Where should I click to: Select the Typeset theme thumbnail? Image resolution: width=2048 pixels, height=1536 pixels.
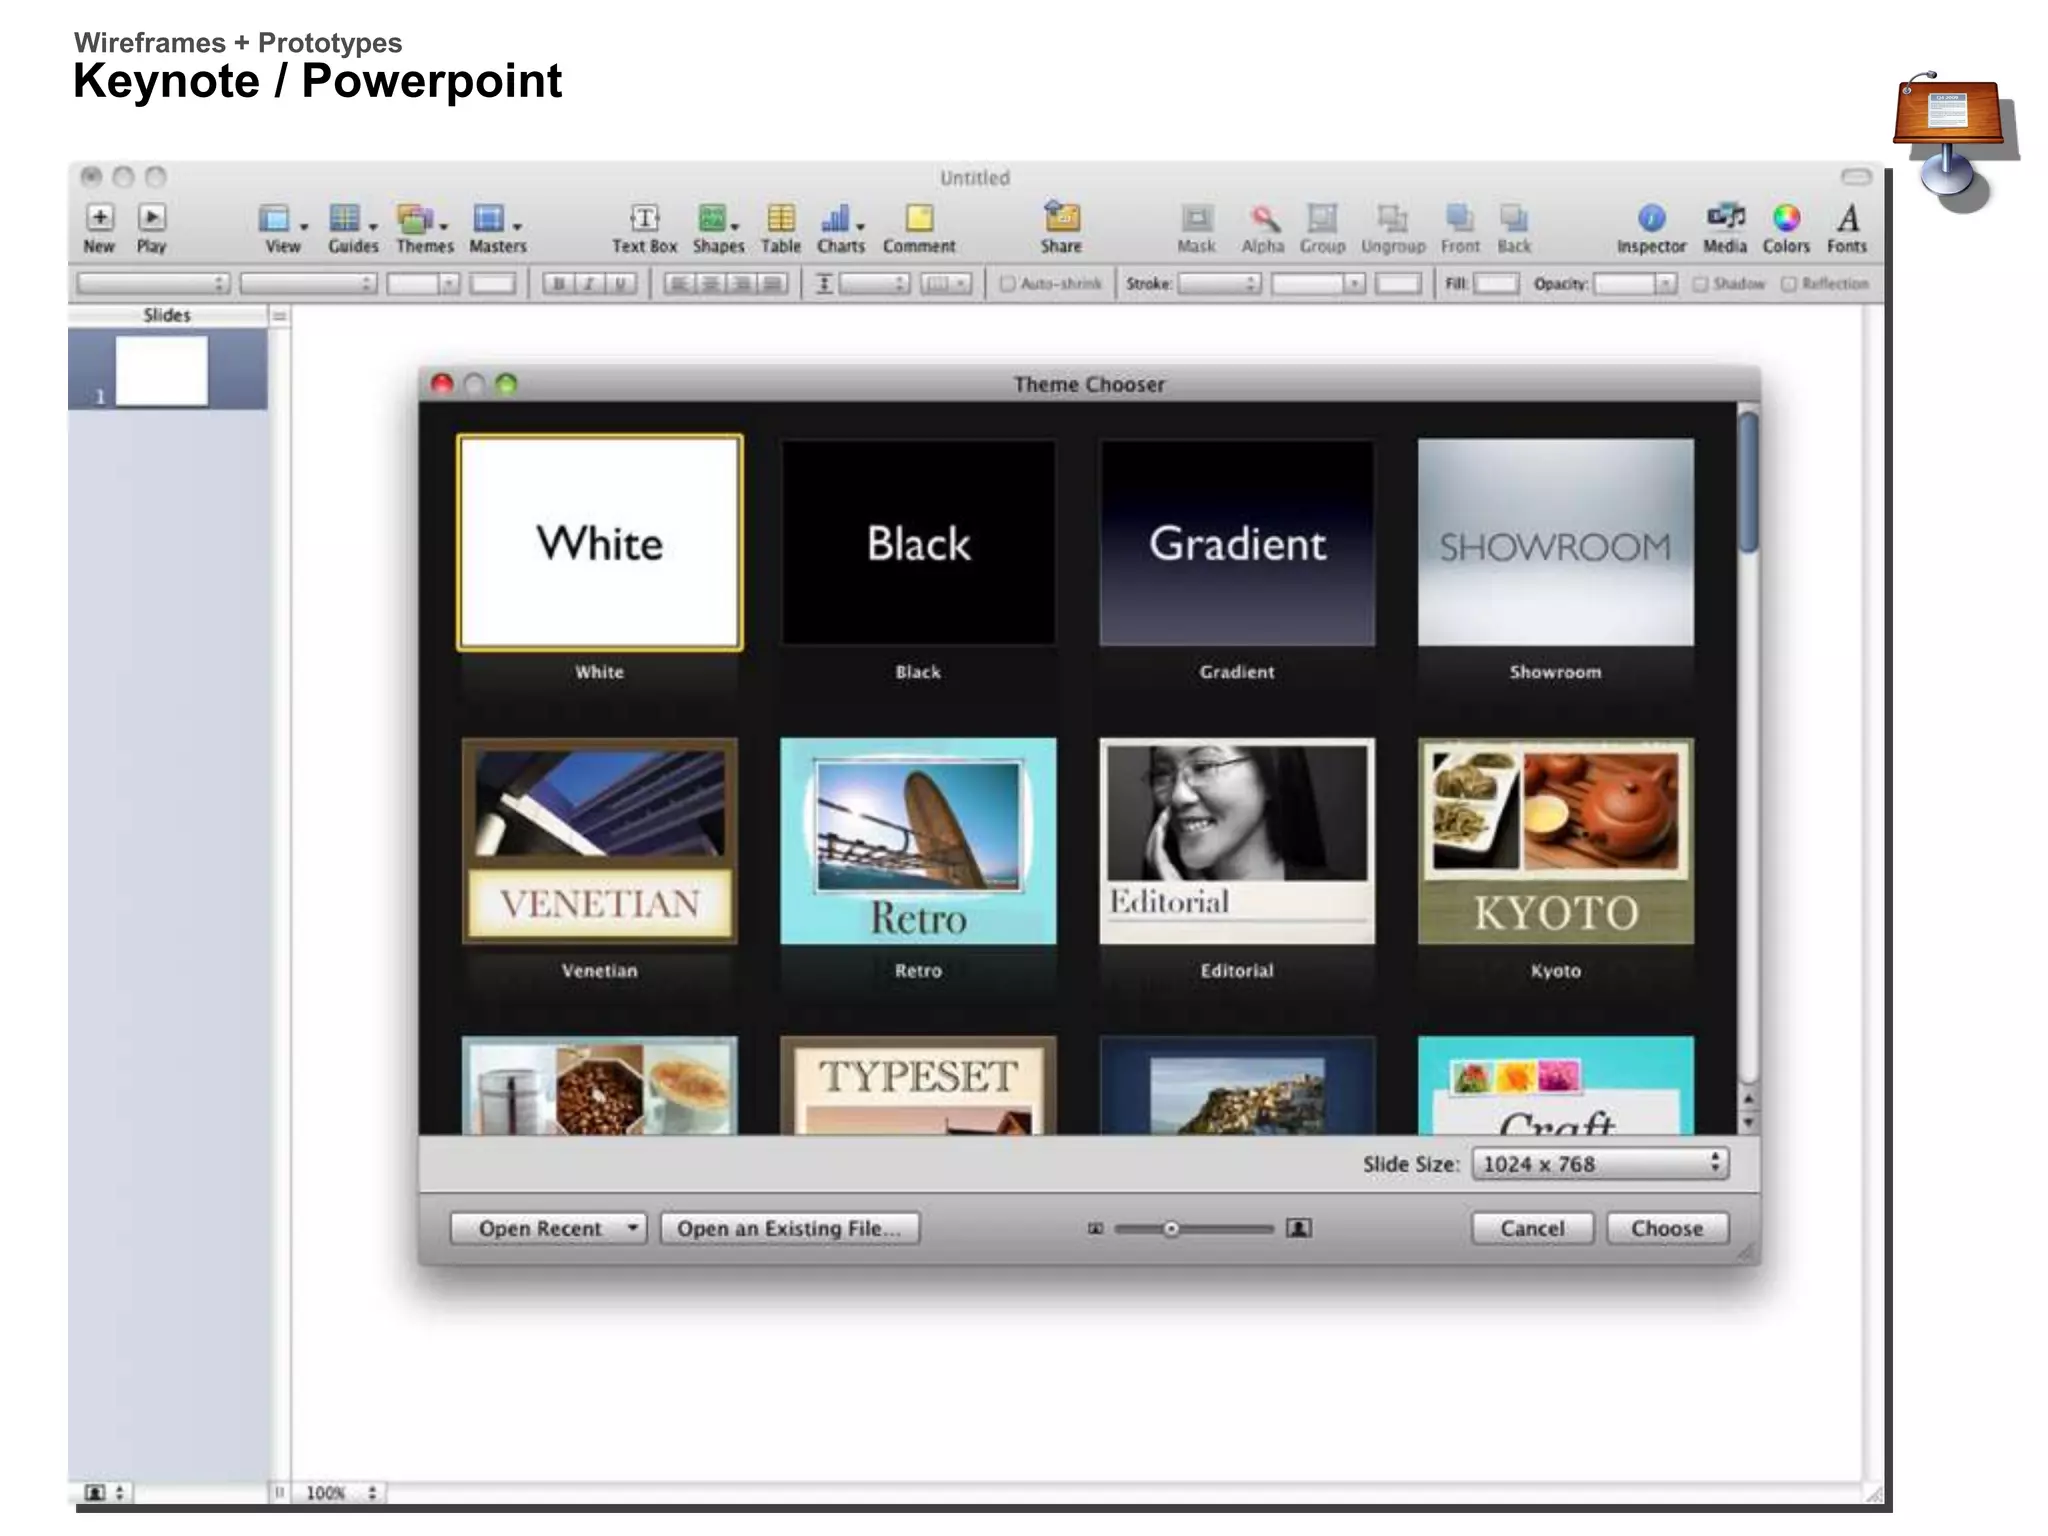pyautogui.click(x=918, y=1085)
